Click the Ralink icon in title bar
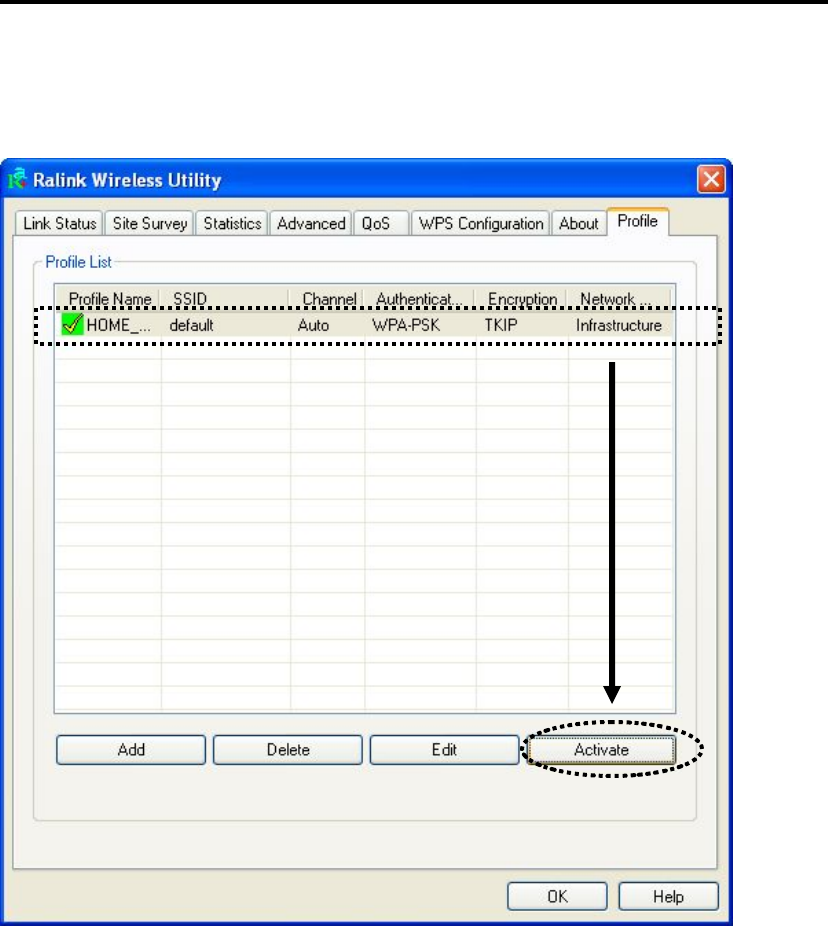The image size is (828, 926). coord(18,179)
